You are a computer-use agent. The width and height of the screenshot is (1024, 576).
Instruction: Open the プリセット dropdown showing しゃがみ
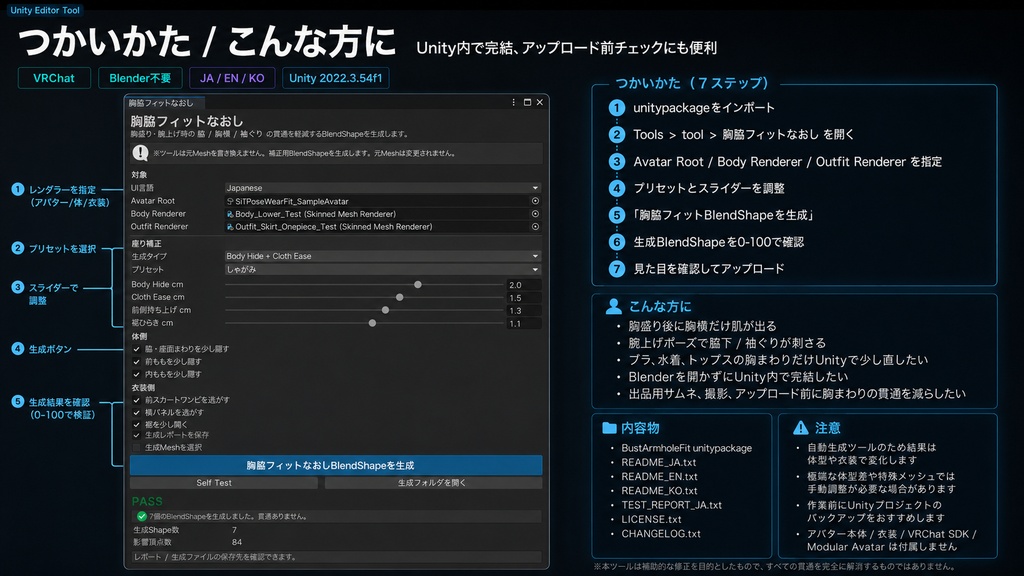tap(383, 269)
